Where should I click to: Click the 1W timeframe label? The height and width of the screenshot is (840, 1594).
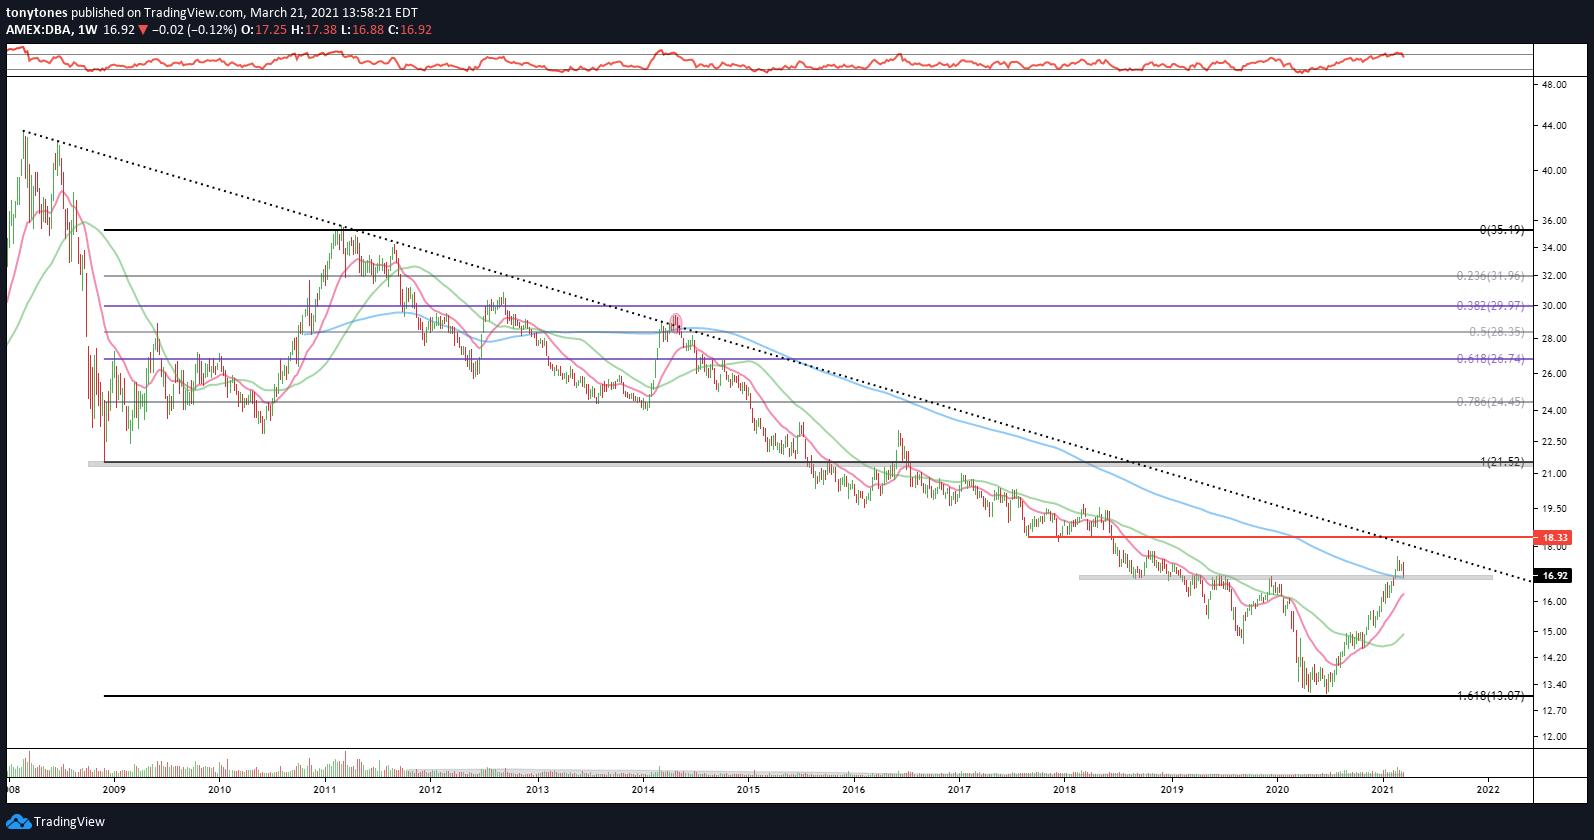point(87,30)
